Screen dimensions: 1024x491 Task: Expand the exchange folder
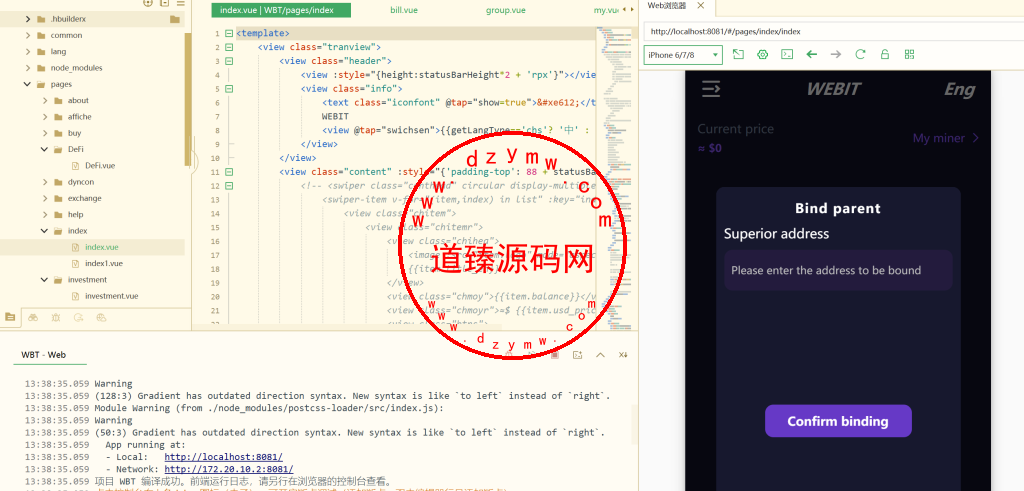(44, 198)
